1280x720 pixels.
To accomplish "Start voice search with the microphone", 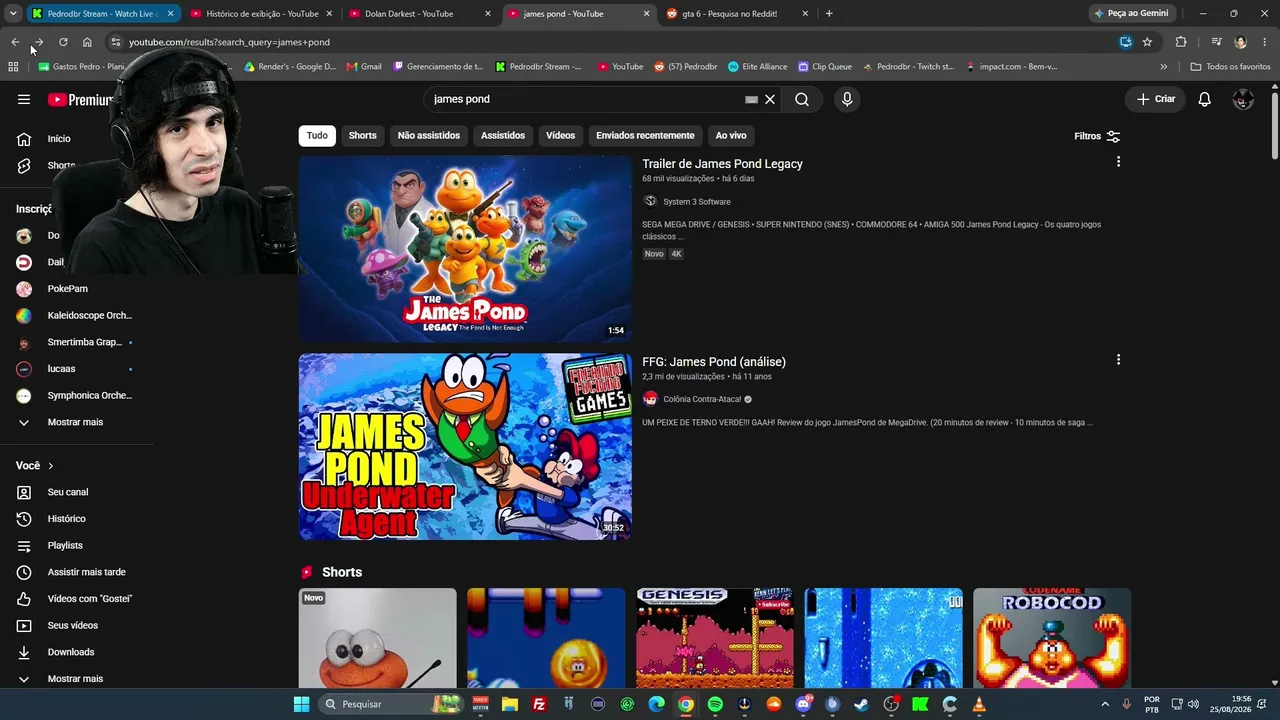I will pos(847,99).
